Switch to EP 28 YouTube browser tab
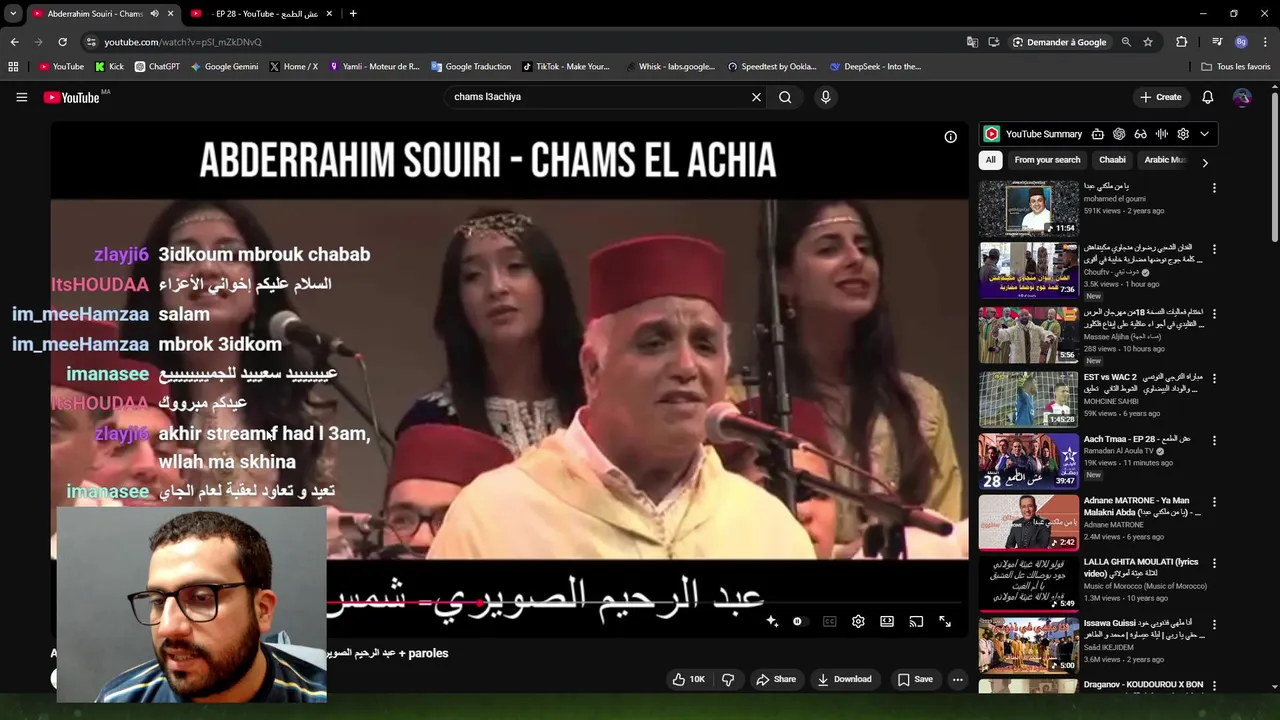The height and width of the screenshot is (720, 1280). pos(262,13)
